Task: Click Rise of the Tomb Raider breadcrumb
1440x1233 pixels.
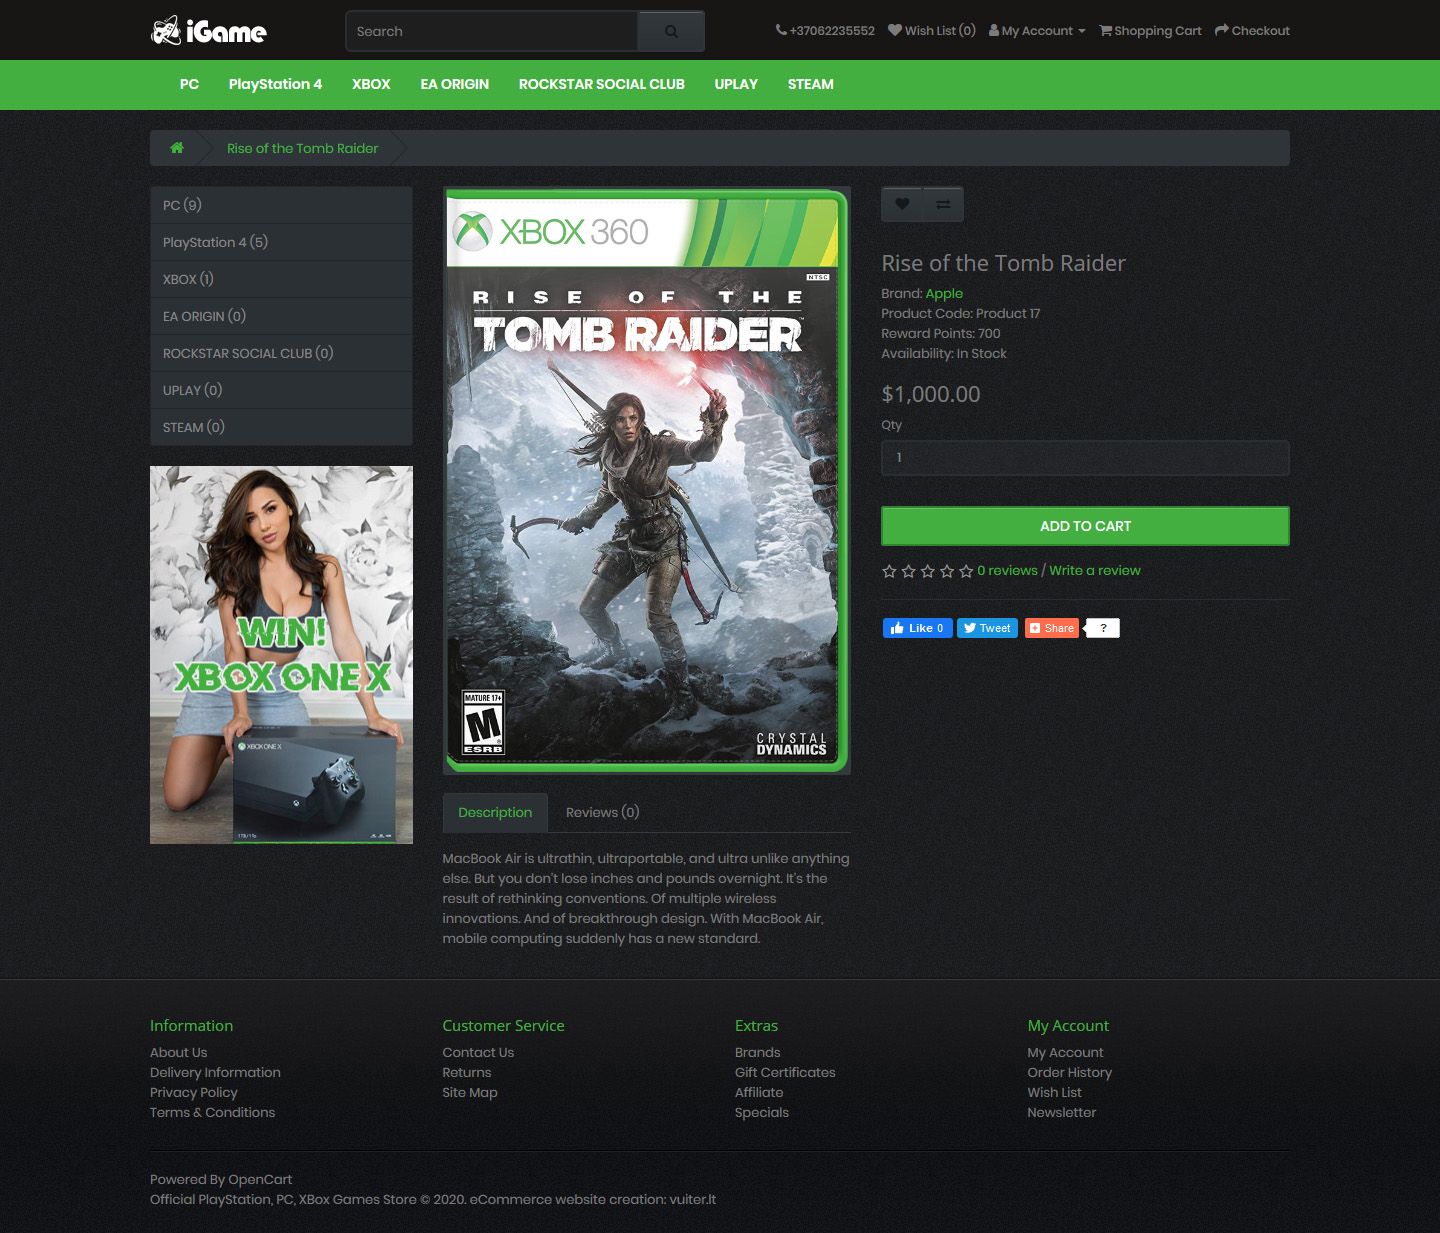Action: pos(302,148)
